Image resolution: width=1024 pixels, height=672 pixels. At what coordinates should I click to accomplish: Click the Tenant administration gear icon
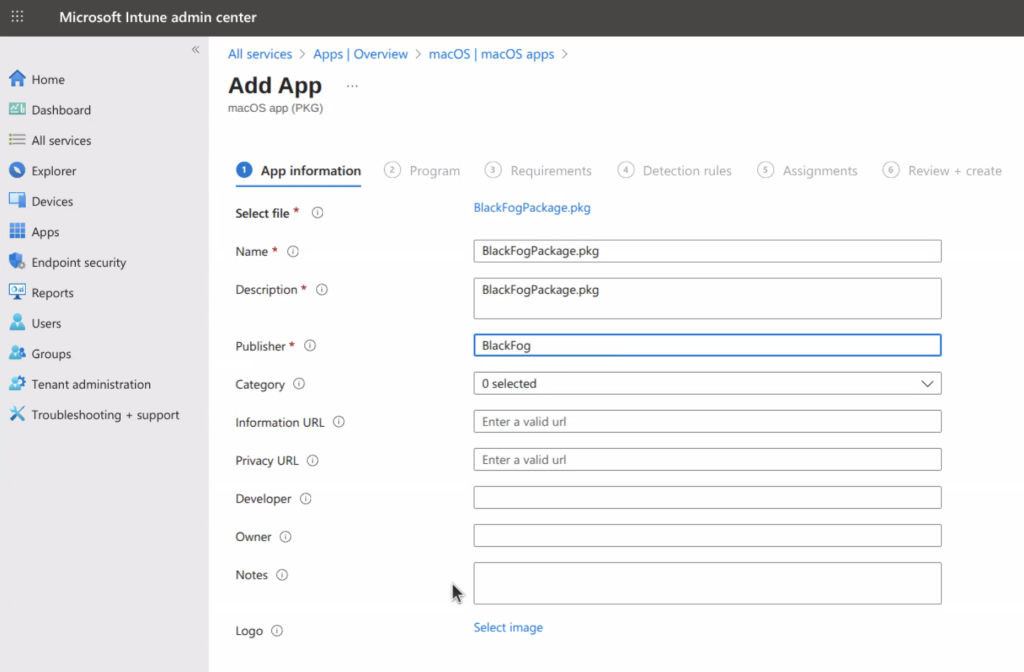[x=18, y=383]
